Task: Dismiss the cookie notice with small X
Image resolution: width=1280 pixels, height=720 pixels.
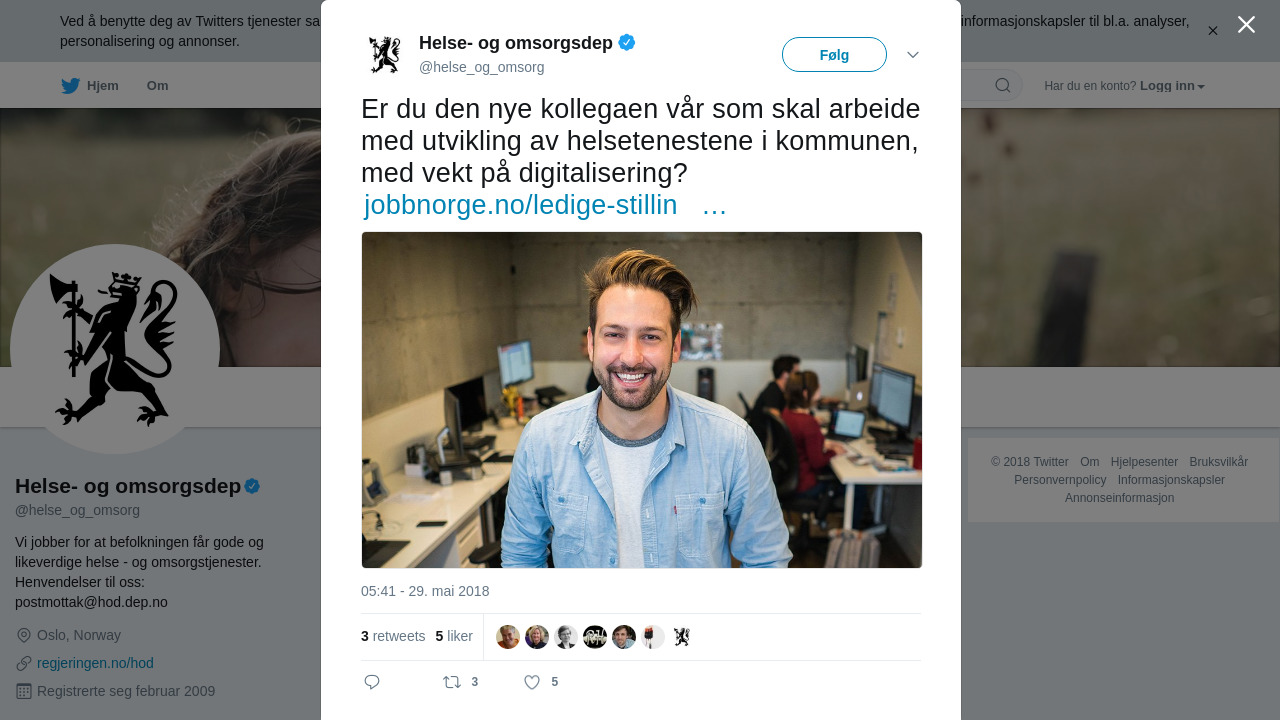Action: click(x=1213, y=31)
